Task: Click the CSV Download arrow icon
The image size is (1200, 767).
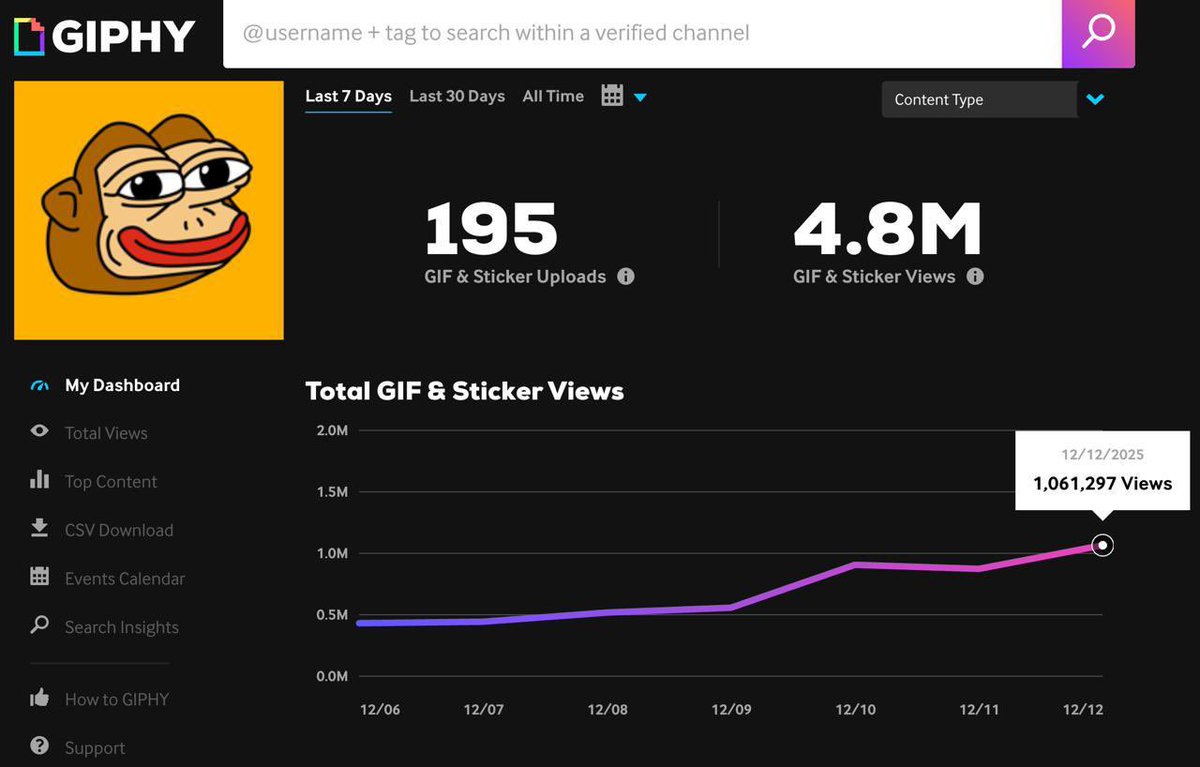Action: [x=40, y=528]
